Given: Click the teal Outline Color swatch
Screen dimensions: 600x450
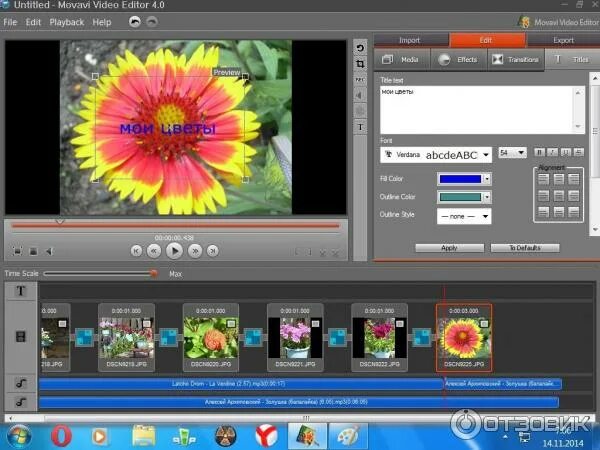Looking at the screenshot, I should [x=460, y=197].
